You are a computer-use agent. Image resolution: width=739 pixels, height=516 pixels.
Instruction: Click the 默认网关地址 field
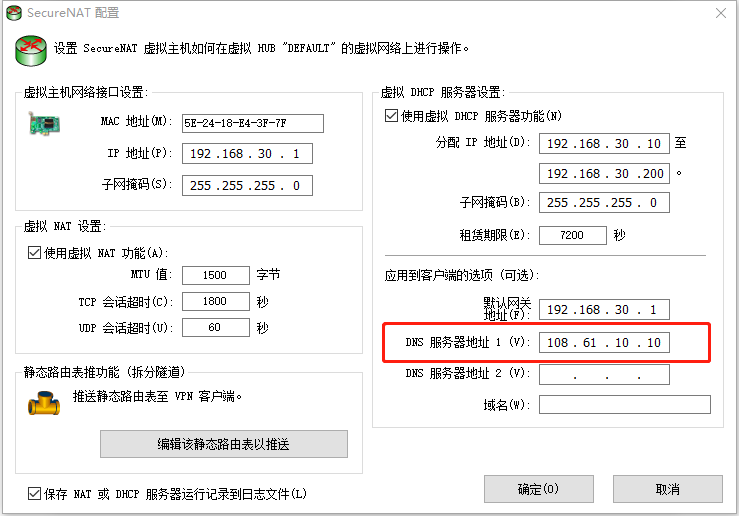pyautogui.click(x=604, y=310)
